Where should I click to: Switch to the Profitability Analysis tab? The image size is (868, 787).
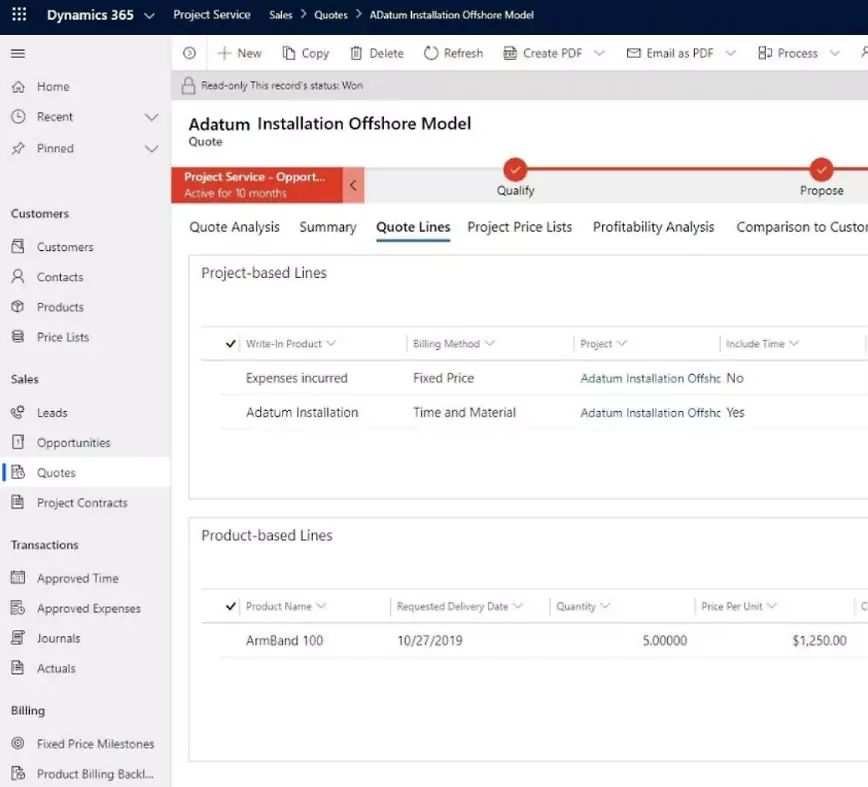coord(653,227)
